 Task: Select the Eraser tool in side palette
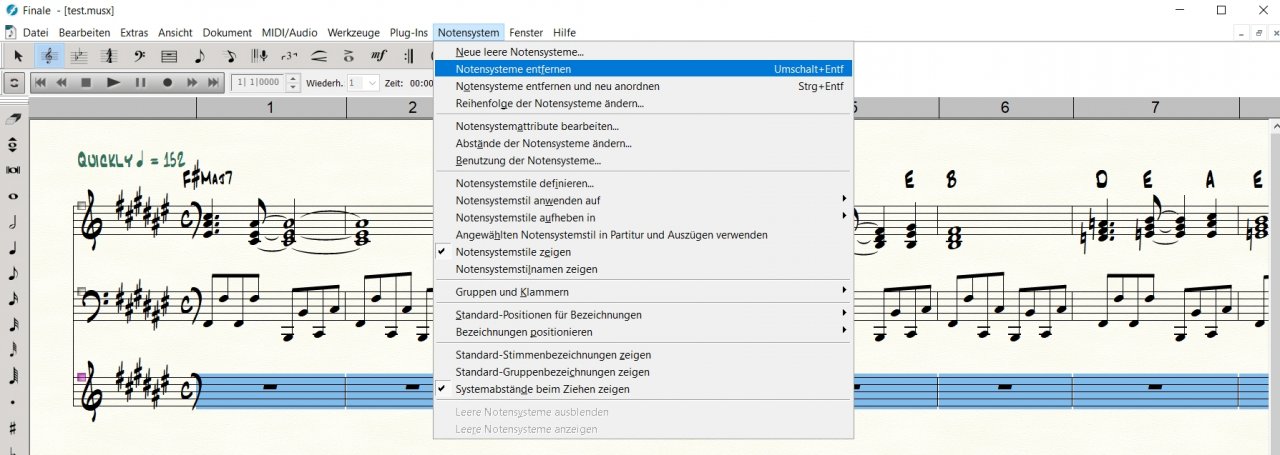coord(13,119)
